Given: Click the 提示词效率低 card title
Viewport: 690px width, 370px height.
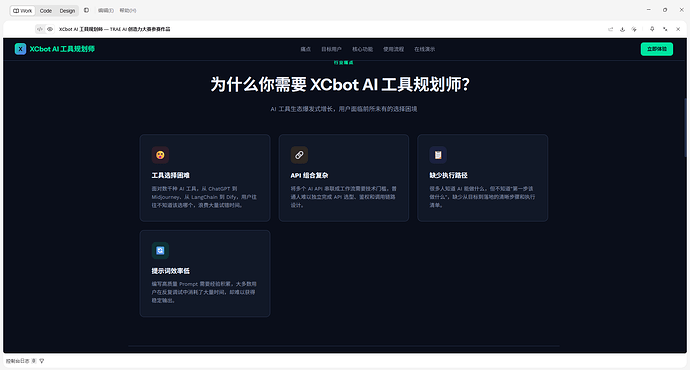Looking at the screenshot, I should [171, 271].
